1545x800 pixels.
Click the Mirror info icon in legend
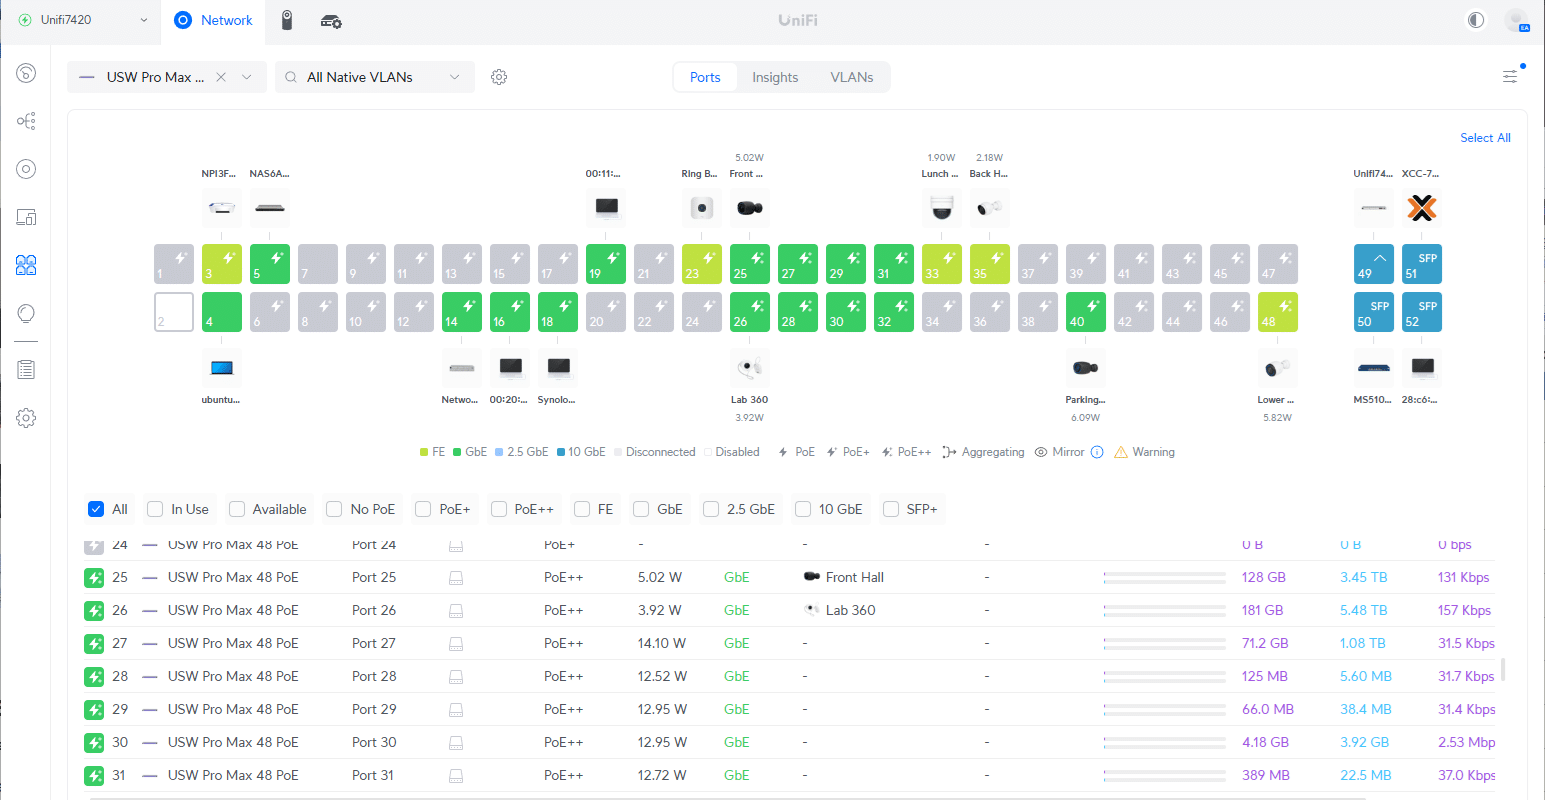coord(1097,452)
